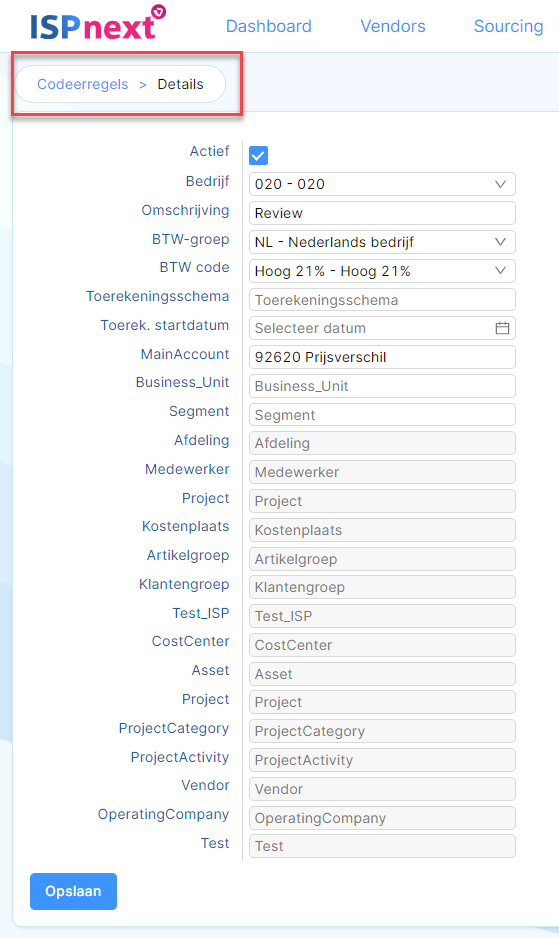Open the BTW-groep dropdown
Screen dimensions: 559x938
[382, 242]
